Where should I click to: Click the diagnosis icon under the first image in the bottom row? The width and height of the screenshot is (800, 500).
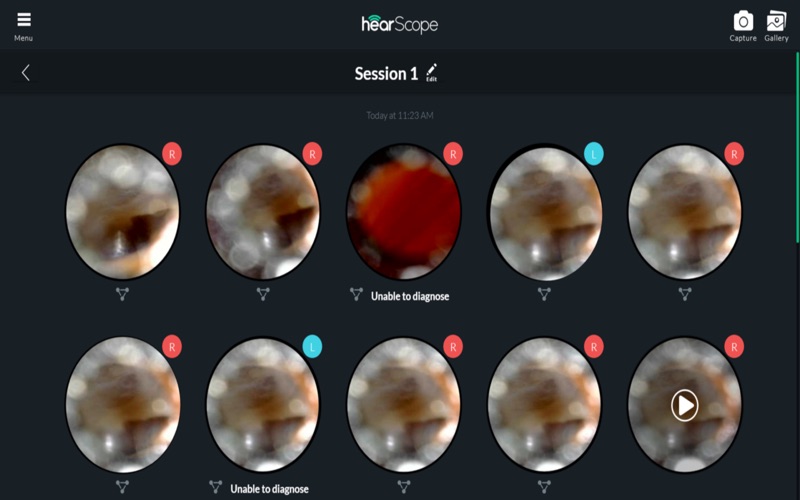[x=122, y=487]
